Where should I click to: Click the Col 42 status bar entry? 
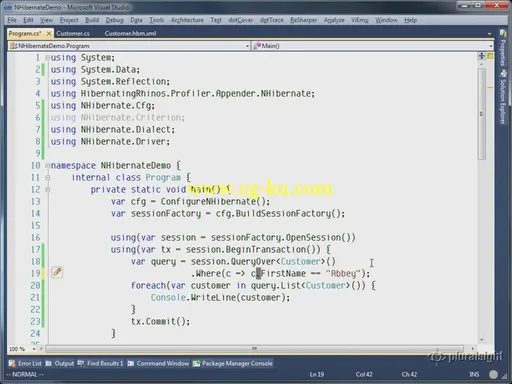click(364, 374)
